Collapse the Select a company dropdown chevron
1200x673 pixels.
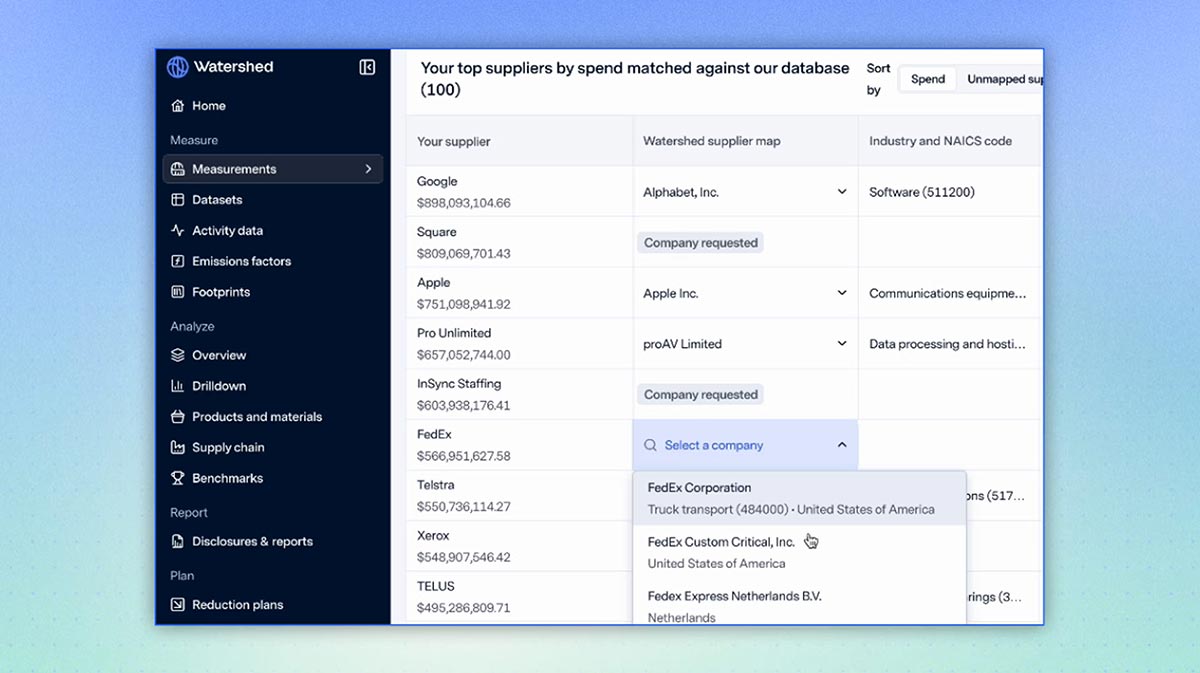pyautogui.click(x=842, y=445)
